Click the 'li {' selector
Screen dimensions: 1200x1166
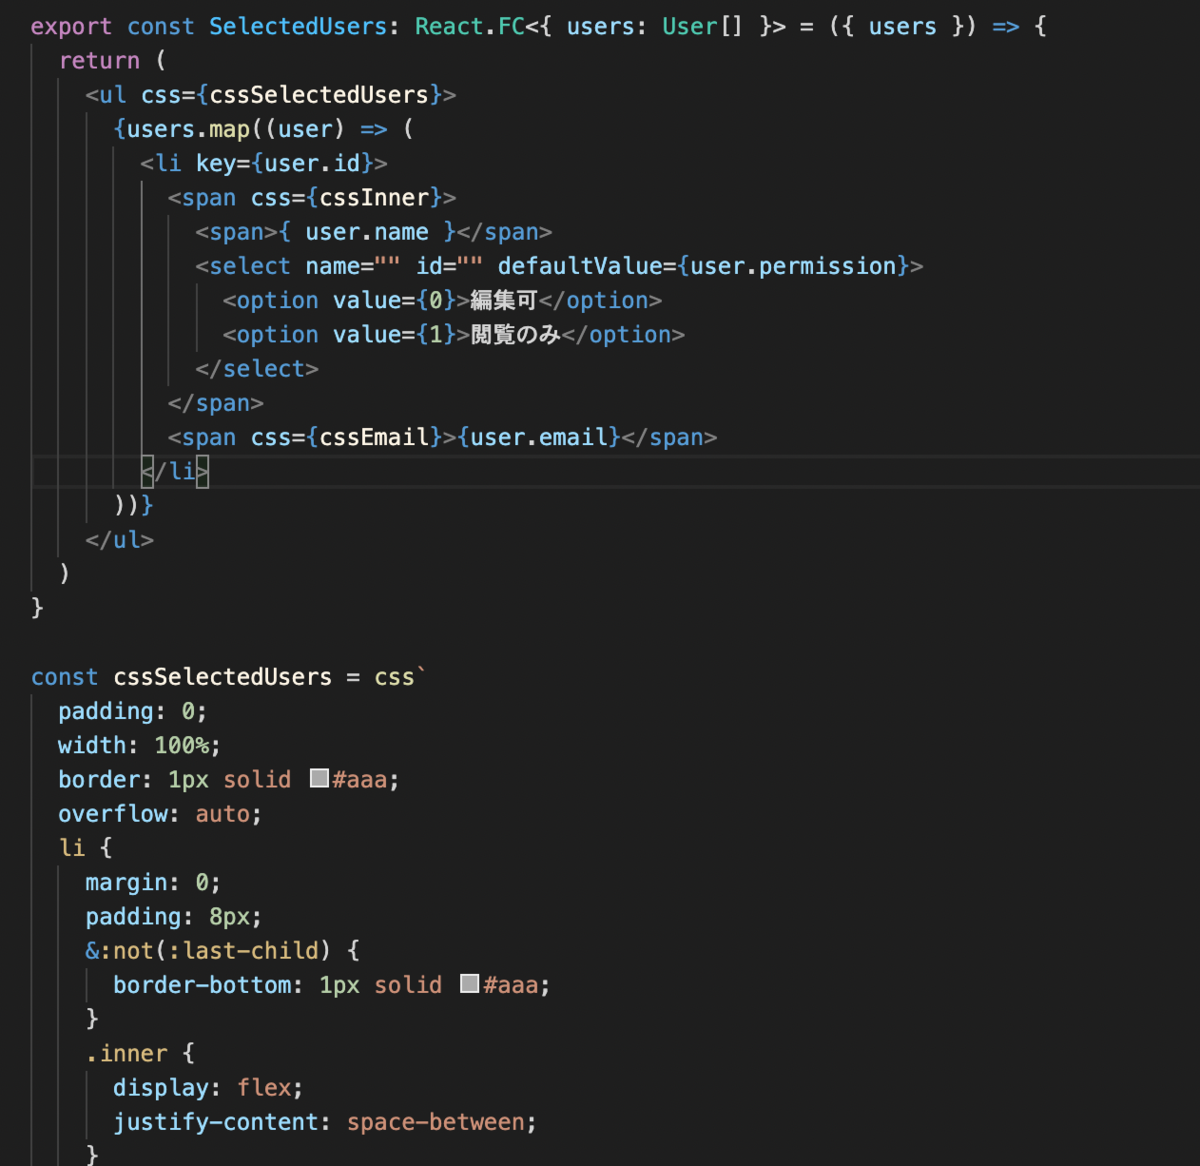tap(86, 848)
